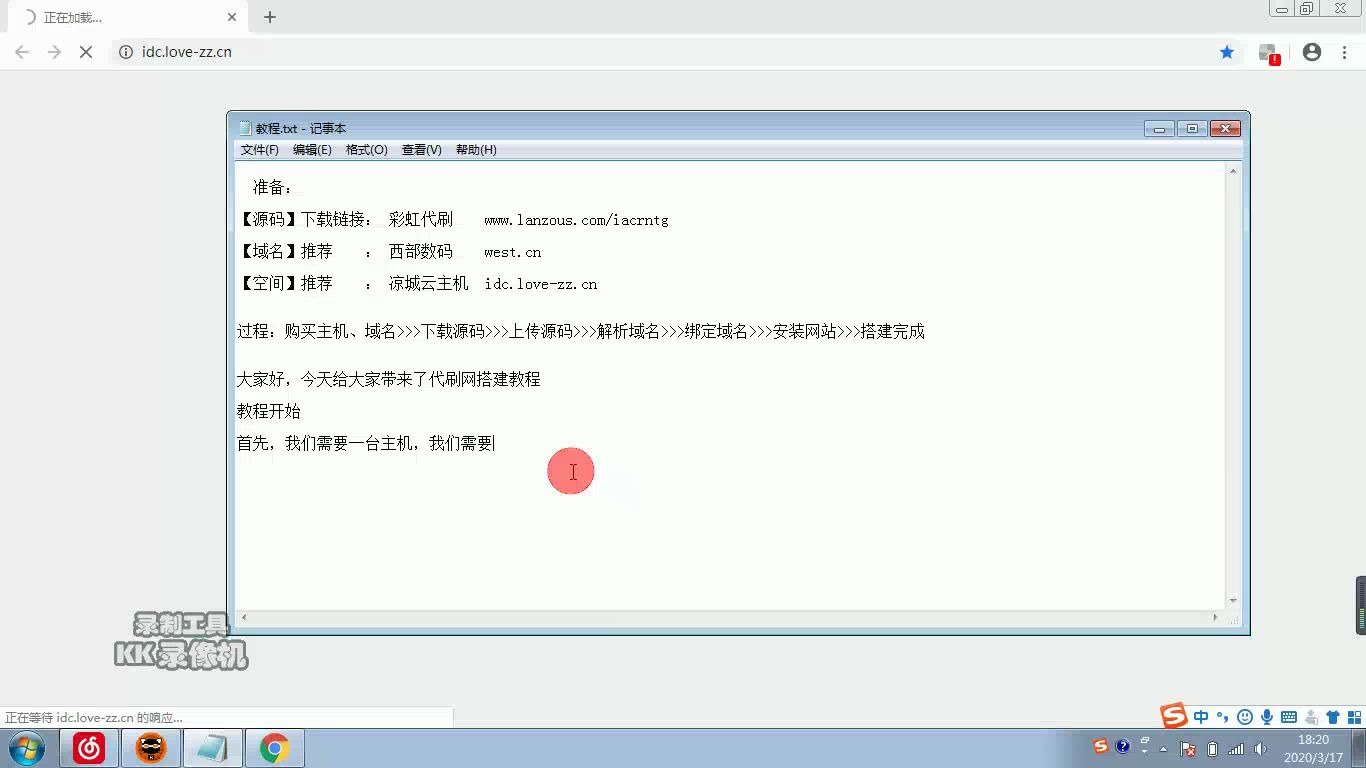Open the 帮助(H) menu in Notepad
The height and width of the screenshot is (768, 1366).
pyautogui.click(x=476, y=150)
